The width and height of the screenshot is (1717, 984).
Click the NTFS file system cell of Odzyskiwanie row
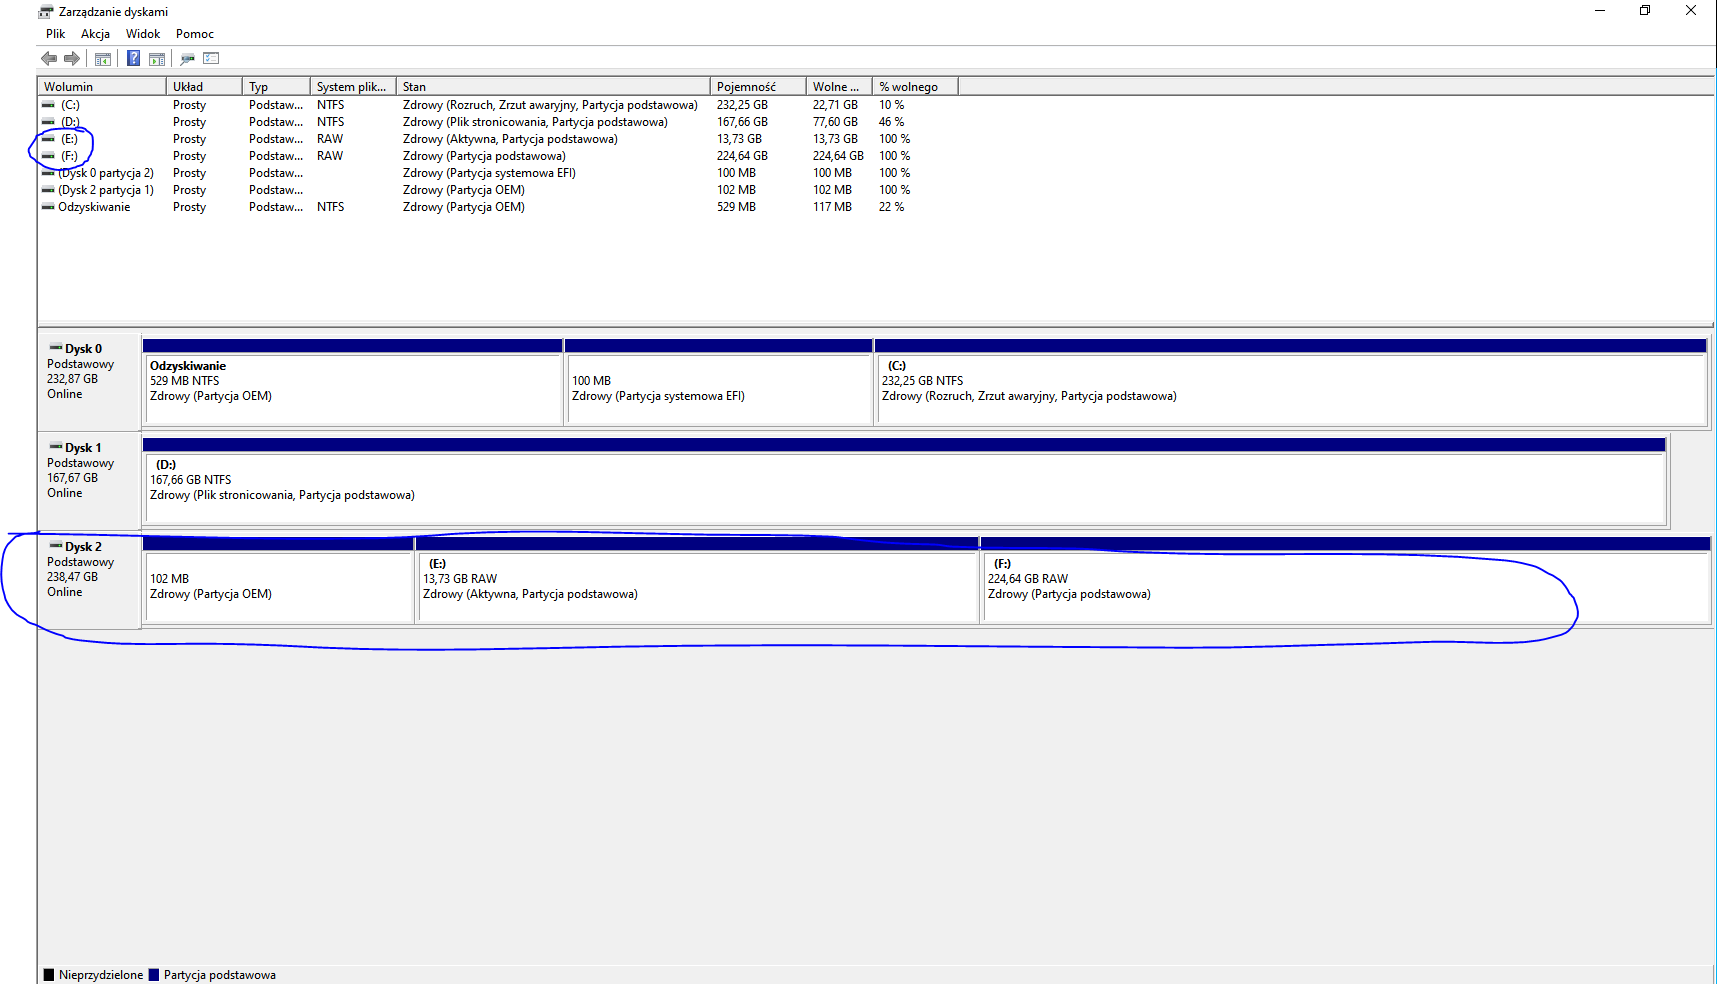330,207
